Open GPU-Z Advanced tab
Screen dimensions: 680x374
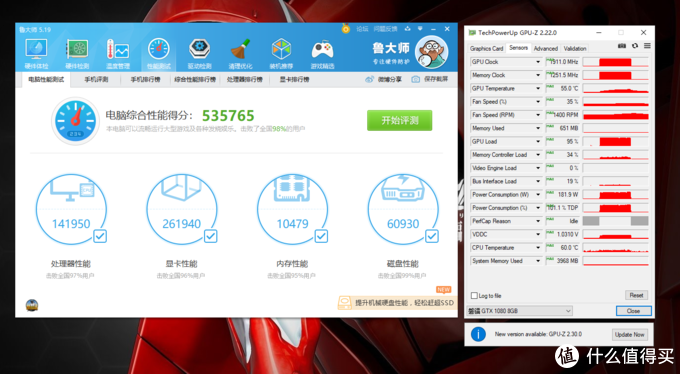click(546, 49)
